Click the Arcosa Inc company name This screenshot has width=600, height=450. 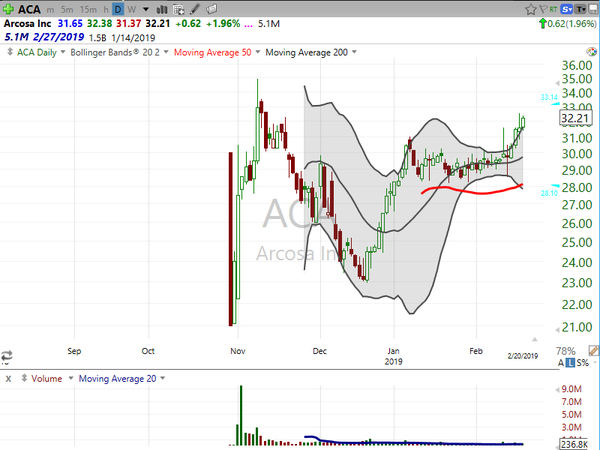[28, 24]
